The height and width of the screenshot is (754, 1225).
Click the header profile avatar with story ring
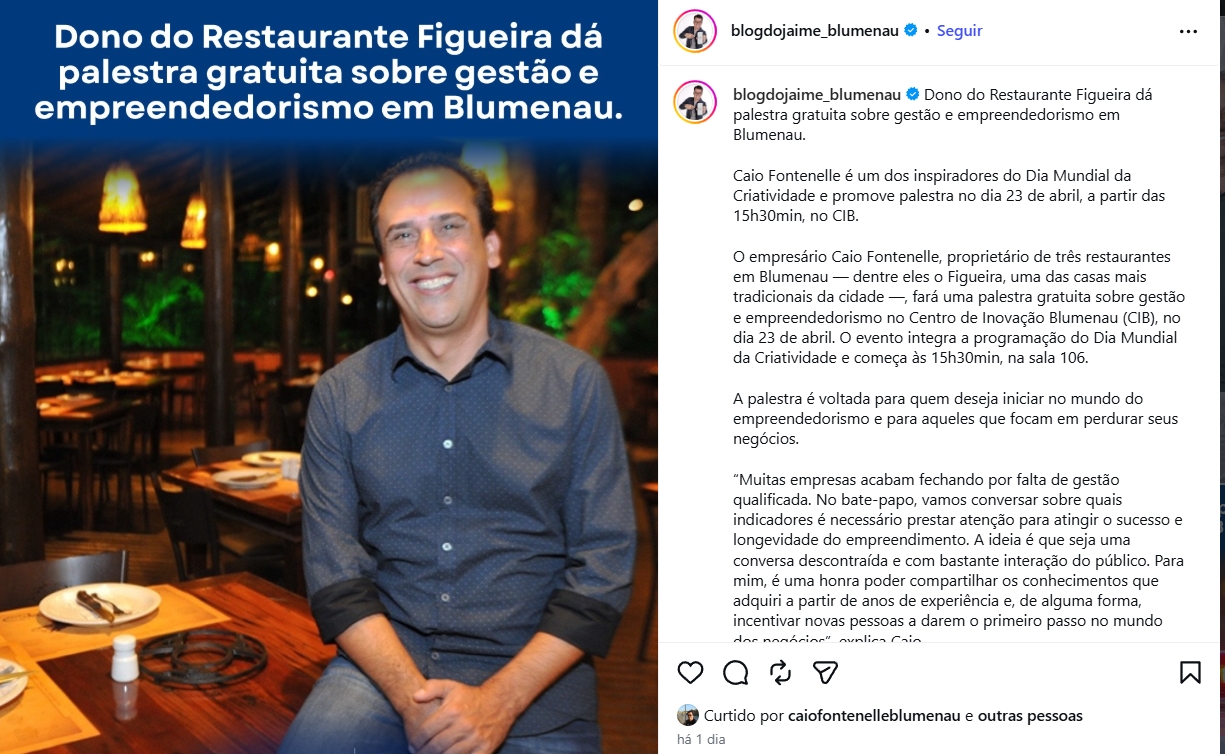click(x=695, y=31)
